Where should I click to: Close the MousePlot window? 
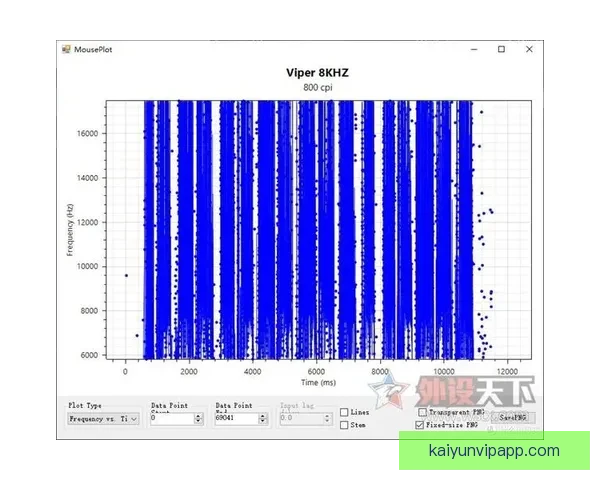tap(529, 49)
